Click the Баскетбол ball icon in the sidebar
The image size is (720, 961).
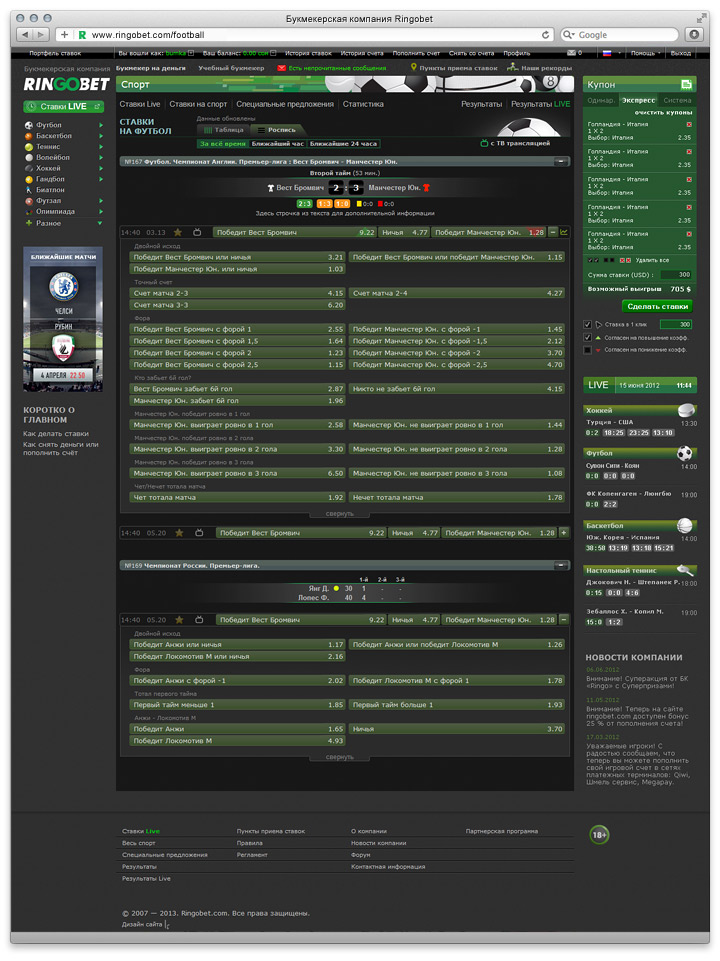(28, 136)
